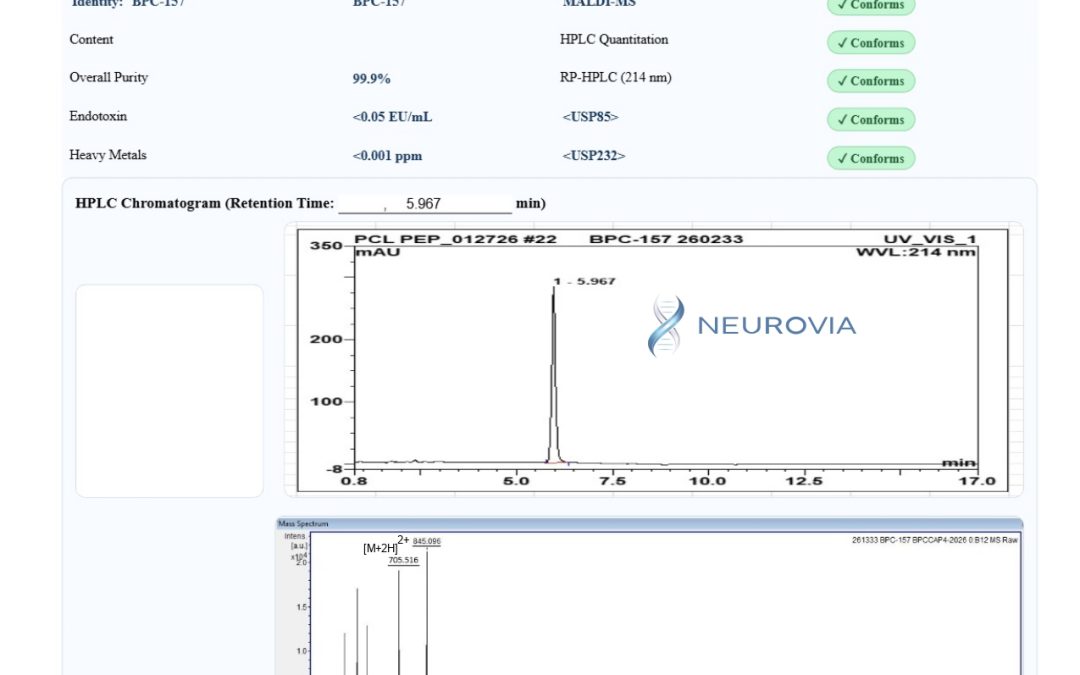Click the "HPLC Chromatogram (Retention Time:" heading
1080x675 pixels.
click(x=205, y=203)
